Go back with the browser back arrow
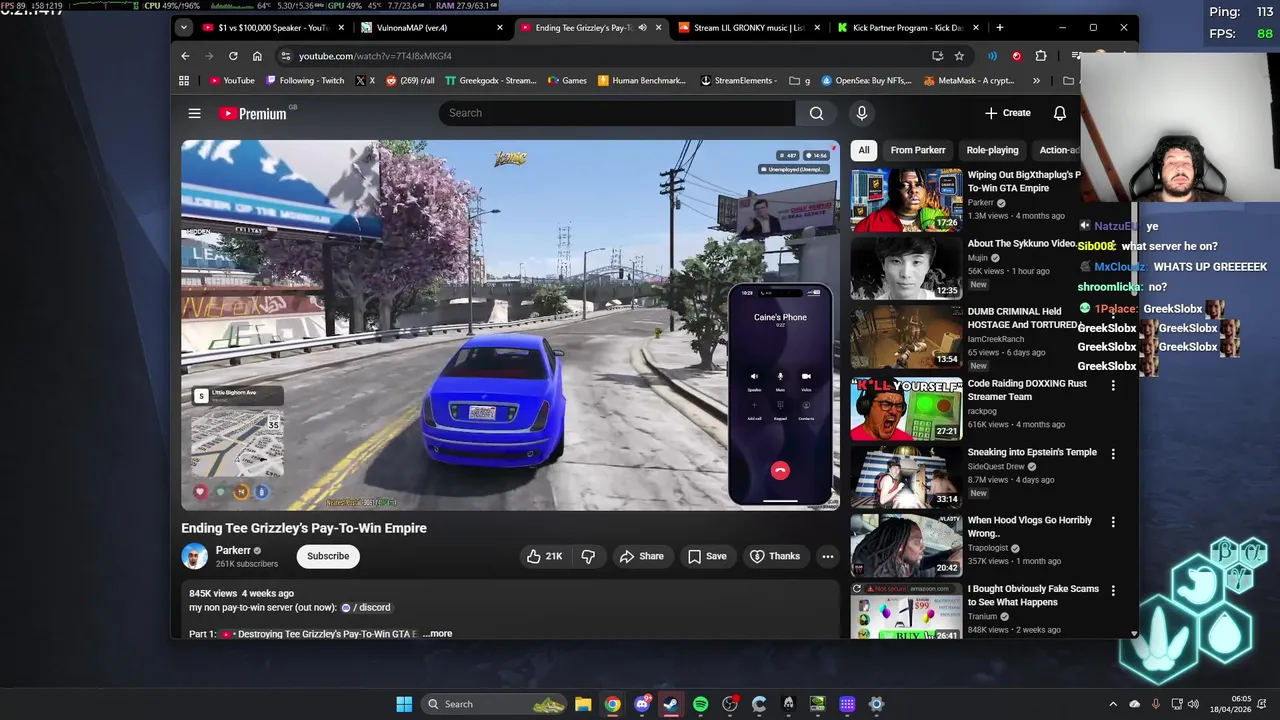 (185, 56)
